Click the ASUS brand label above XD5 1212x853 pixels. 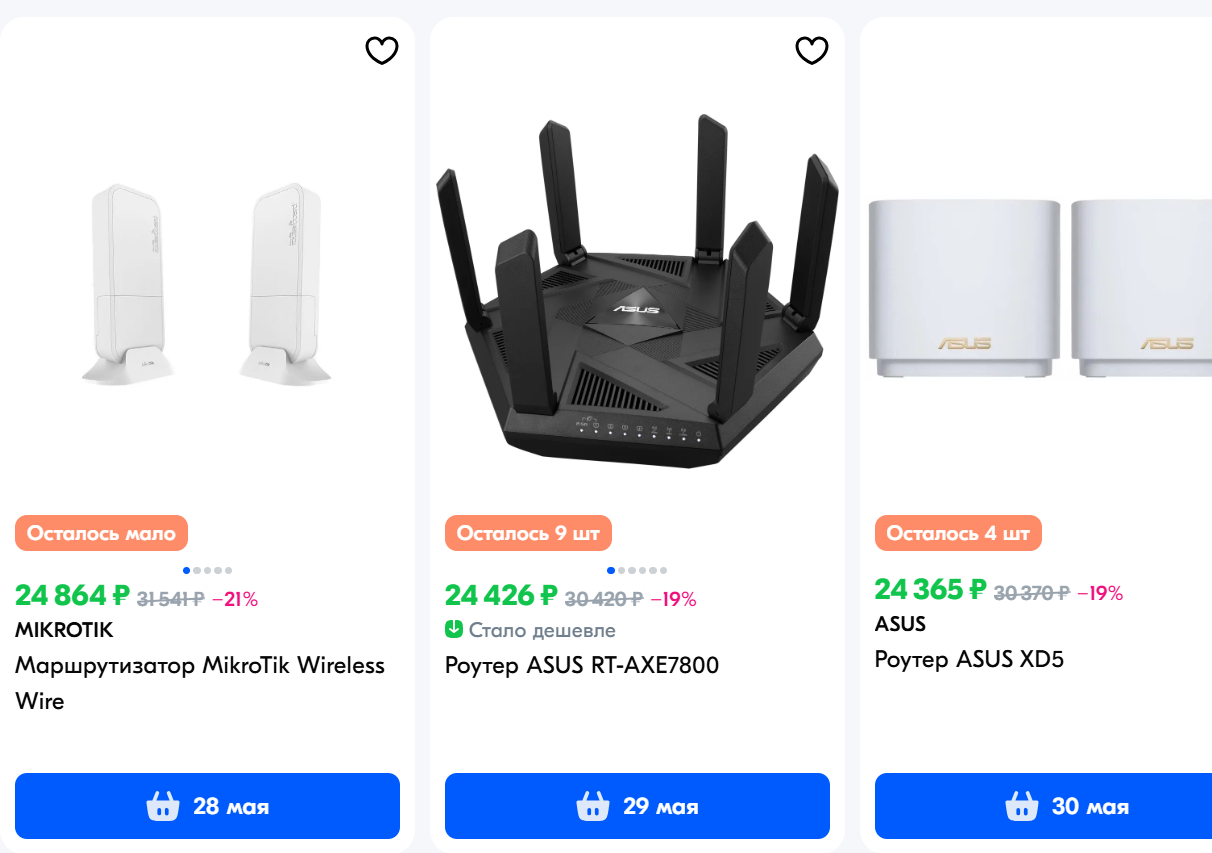pos(900,624)
